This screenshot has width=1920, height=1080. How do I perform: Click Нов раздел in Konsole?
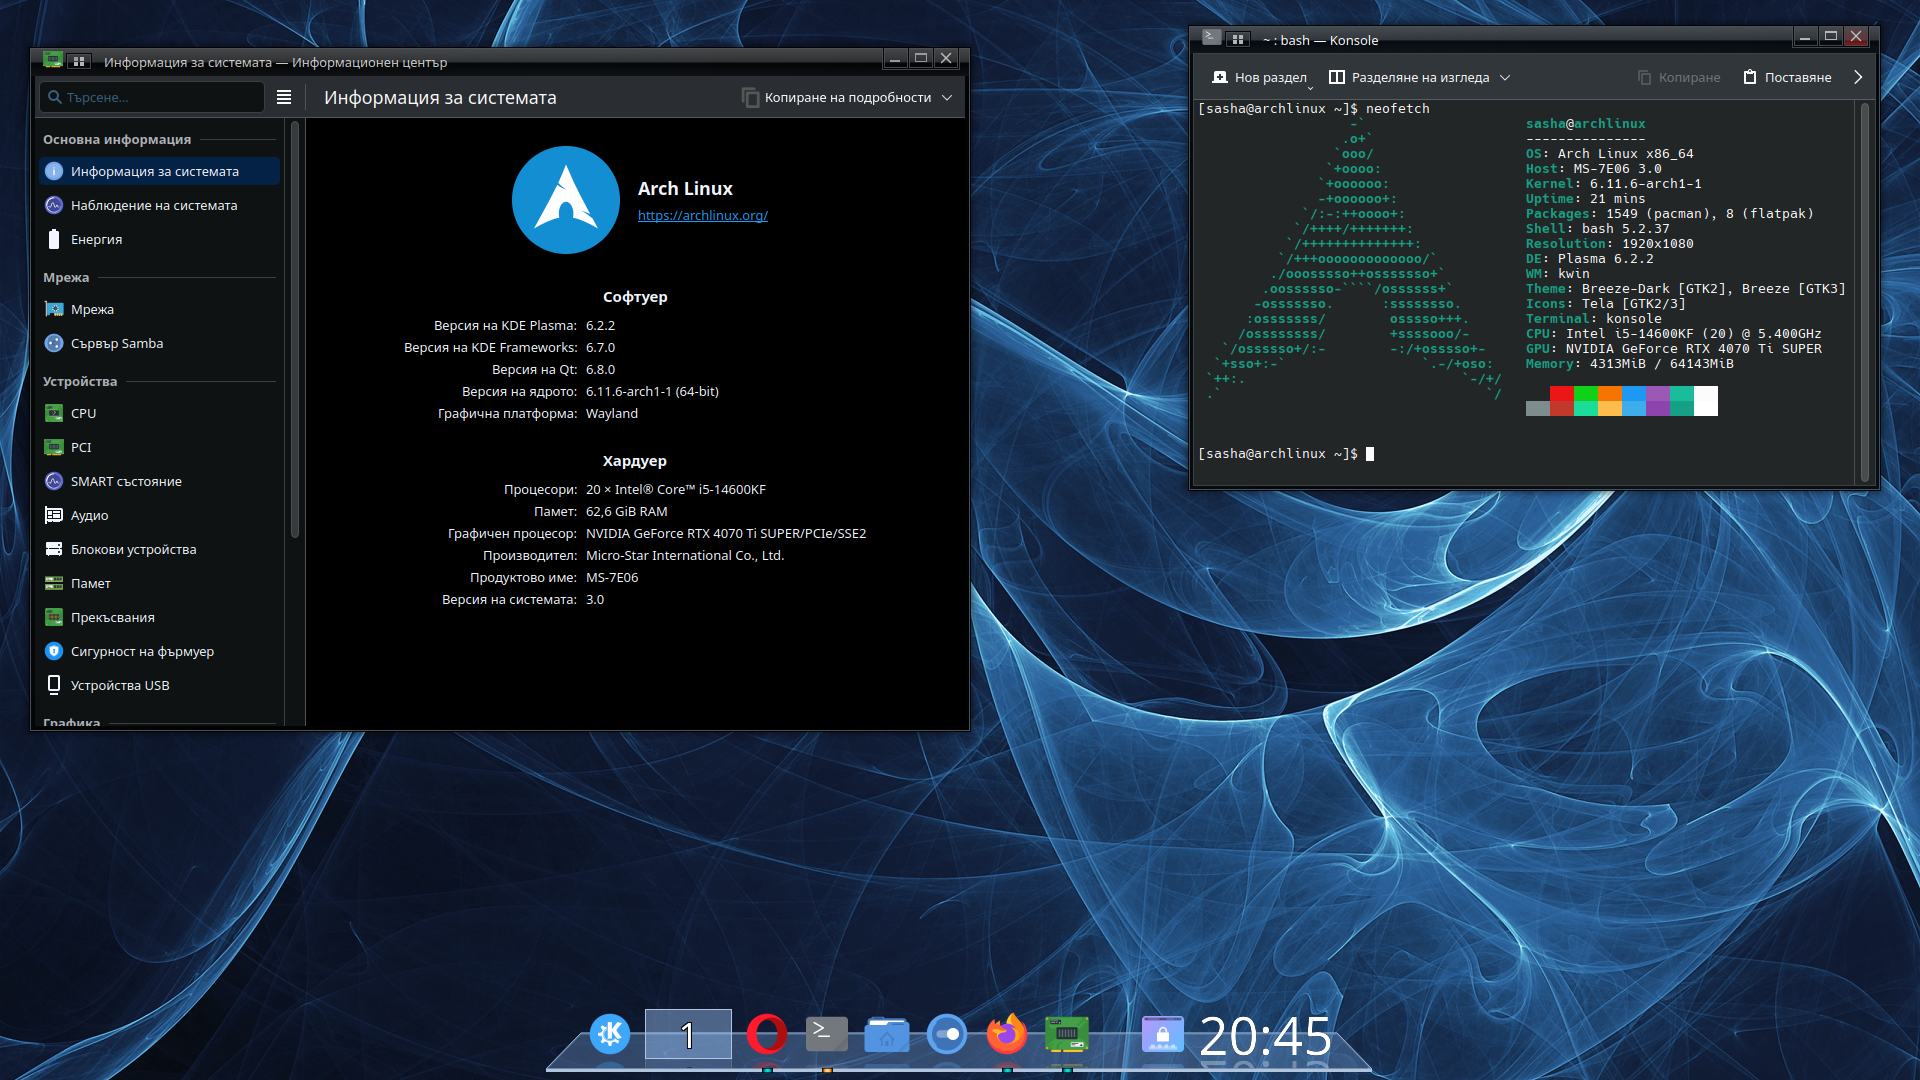pyautogui.click(x=1259, y=77)
